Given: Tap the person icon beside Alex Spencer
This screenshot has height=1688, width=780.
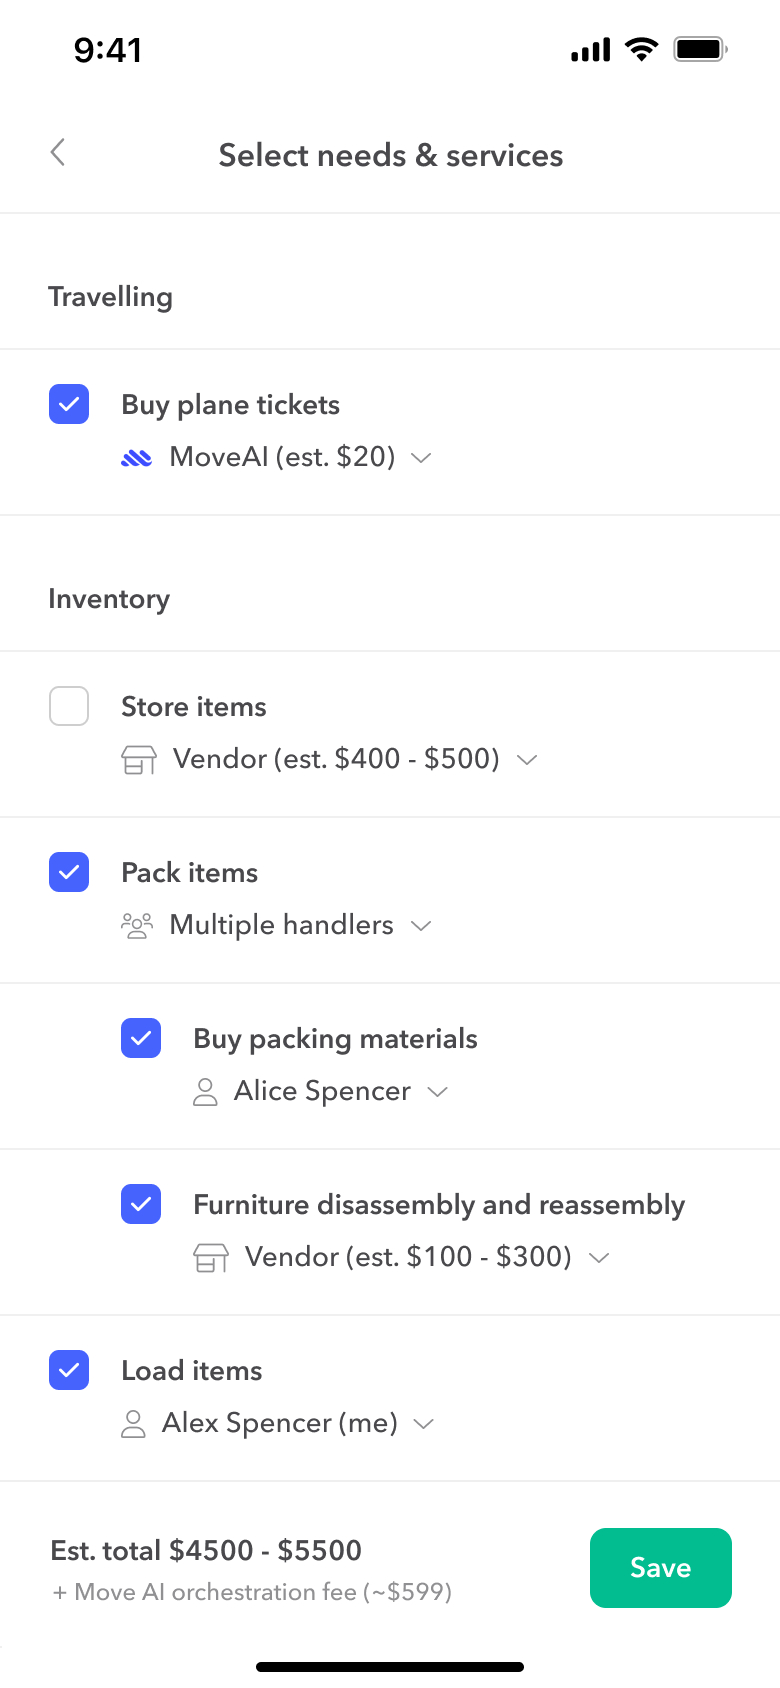Looking at the screenshot, I should click(133, 1423).
